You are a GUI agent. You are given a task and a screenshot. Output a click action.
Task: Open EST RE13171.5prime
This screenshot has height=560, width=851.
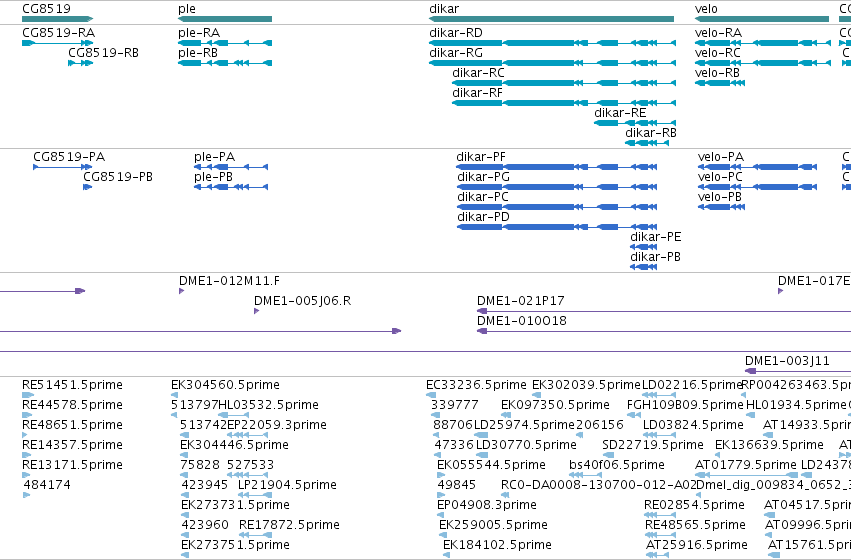point(26,475)
